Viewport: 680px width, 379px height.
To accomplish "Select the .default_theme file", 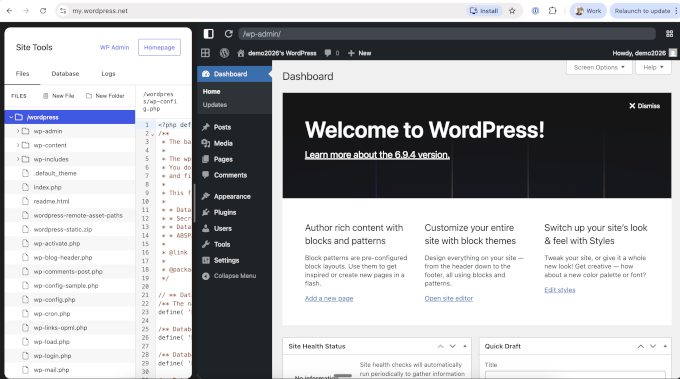I will coord(70,173).
